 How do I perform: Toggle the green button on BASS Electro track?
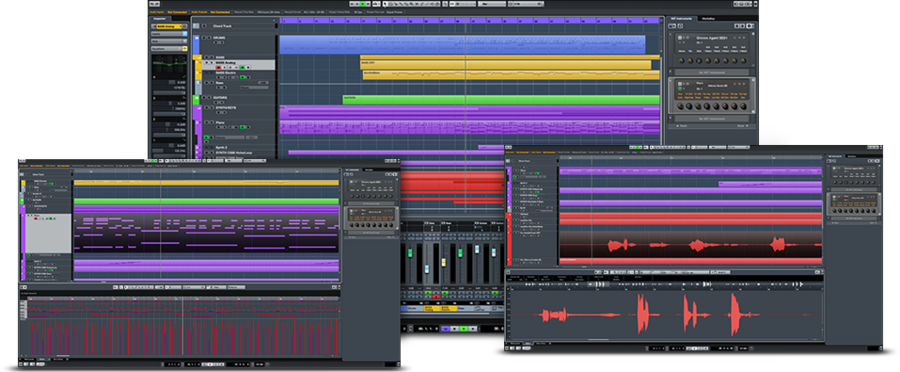pos(242,78)
